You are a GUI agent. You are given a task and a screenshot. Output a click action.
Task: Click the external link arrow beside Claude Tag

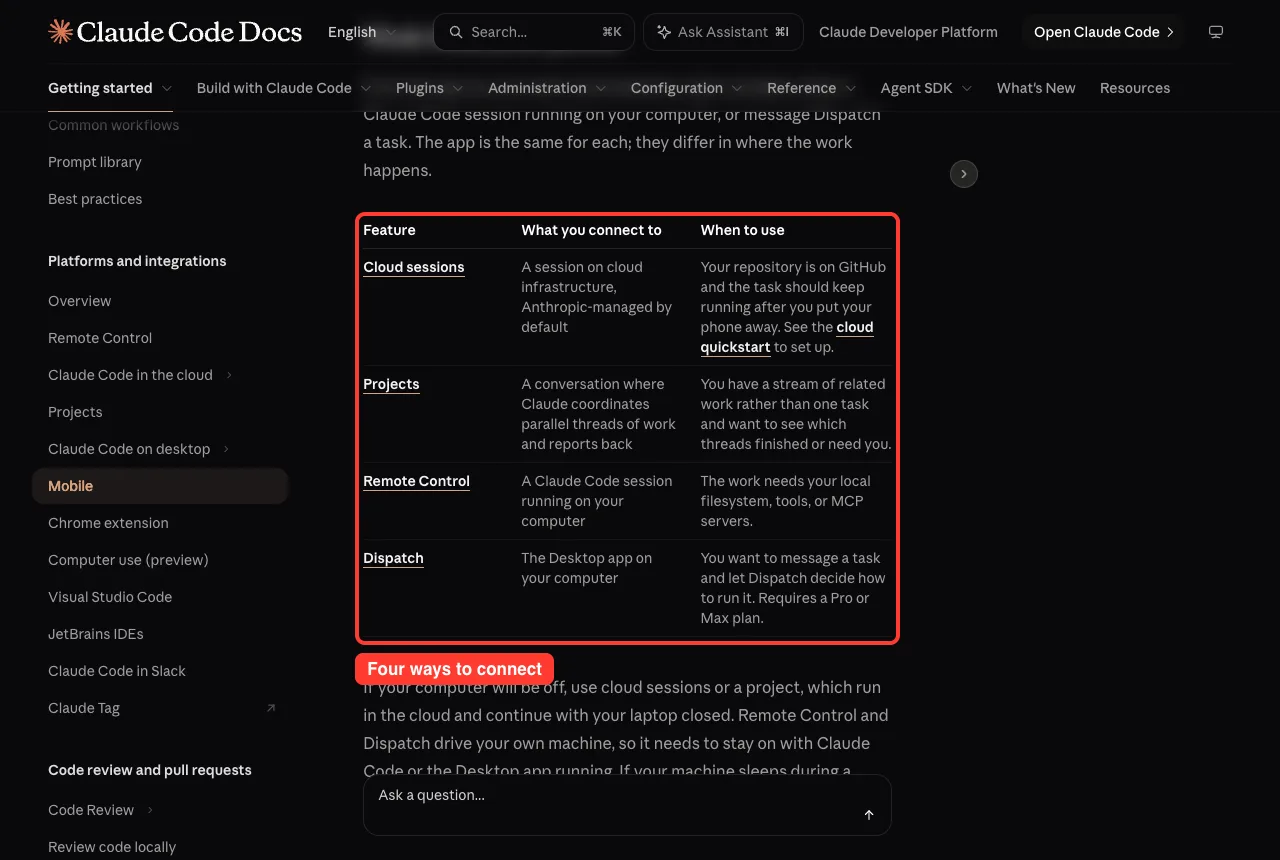(270, 708)
